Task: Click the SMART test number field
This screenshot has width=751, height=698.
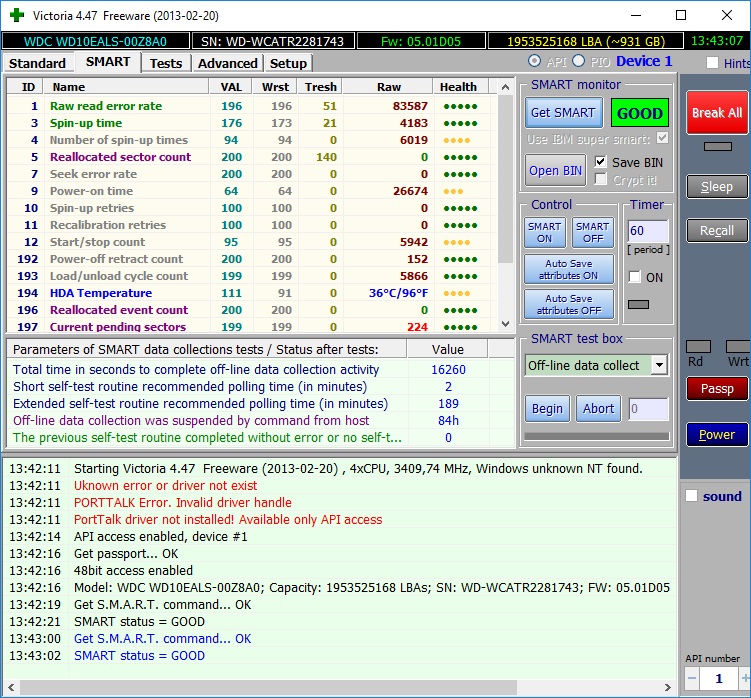Action: click(x=649, y=409)
